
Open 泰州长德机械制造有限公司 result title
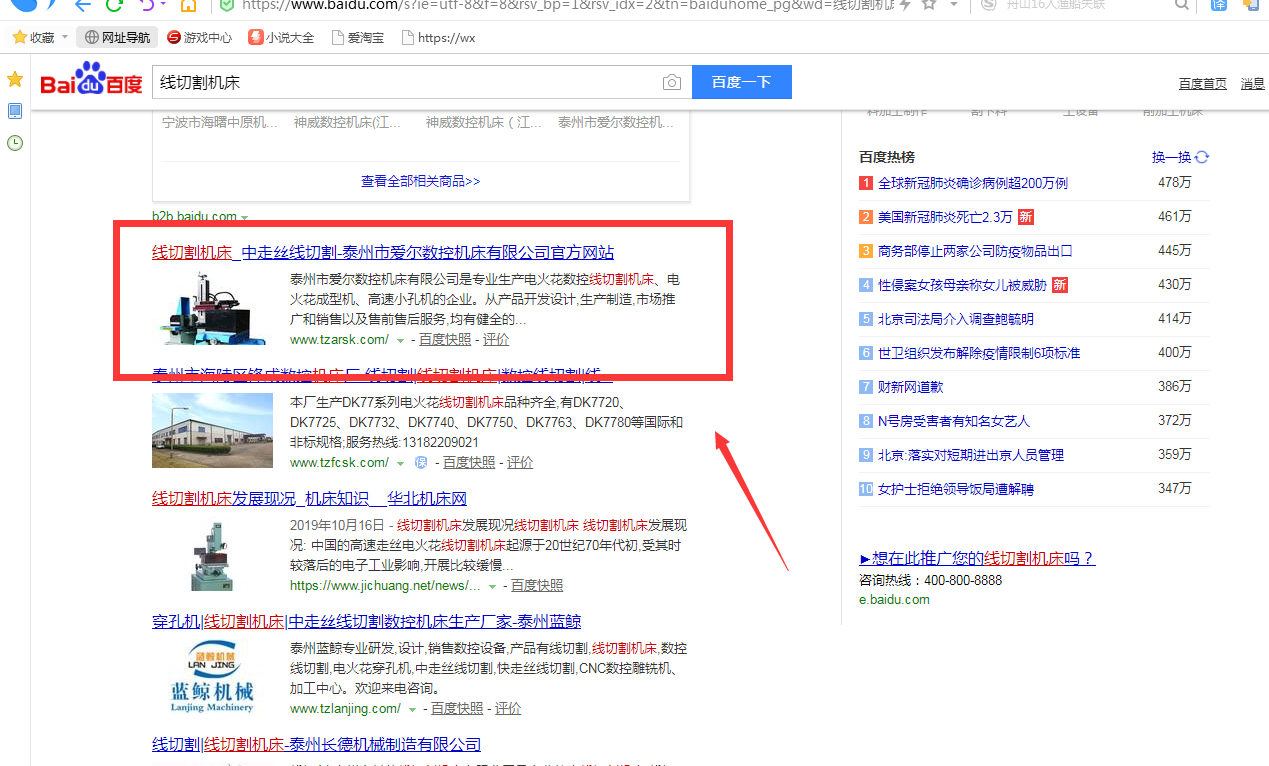[x=316, y=744]
